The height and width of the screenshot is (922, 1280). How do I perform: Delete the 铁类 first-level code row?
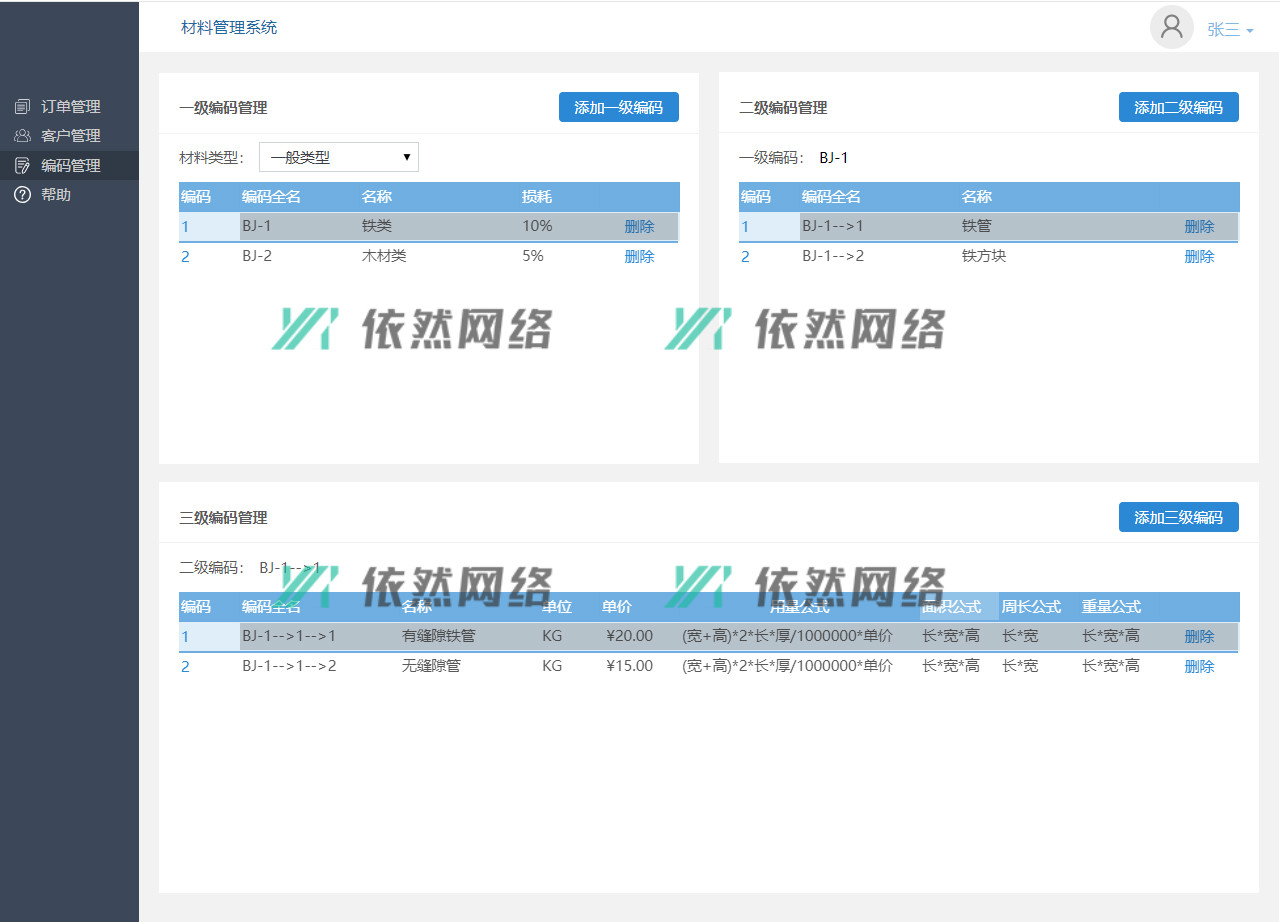(x=639, y=227)
